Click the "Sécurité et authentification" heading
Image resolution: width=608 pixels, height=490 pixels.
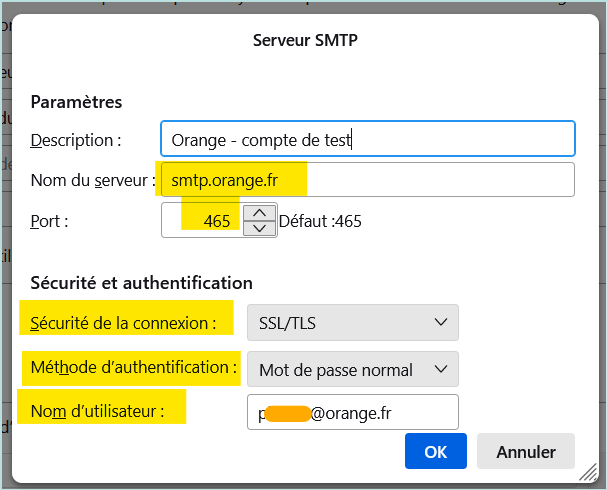click(141, 283)
